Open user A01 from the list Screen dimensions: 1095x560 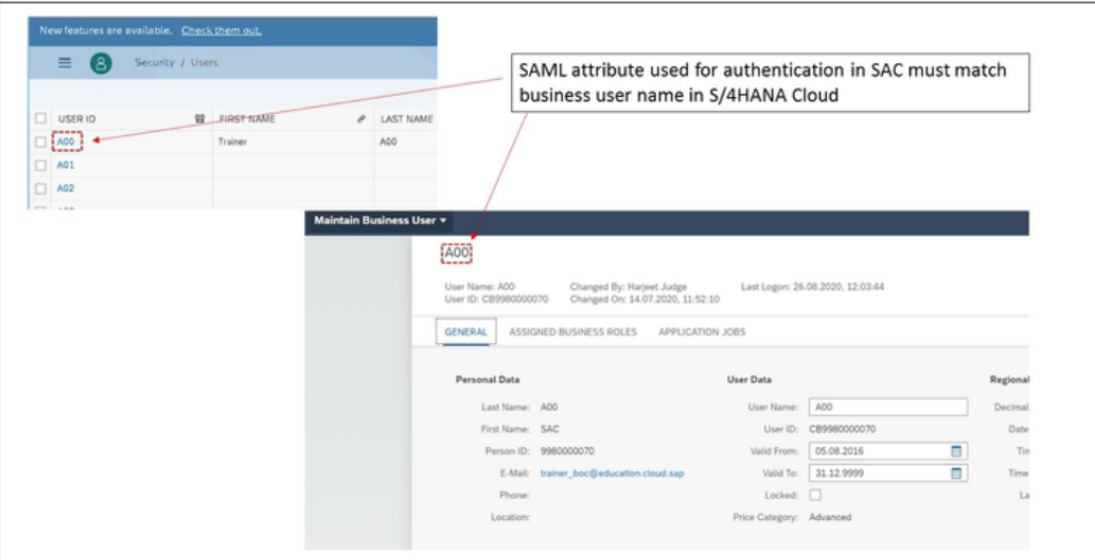click(x=66, y=165)
